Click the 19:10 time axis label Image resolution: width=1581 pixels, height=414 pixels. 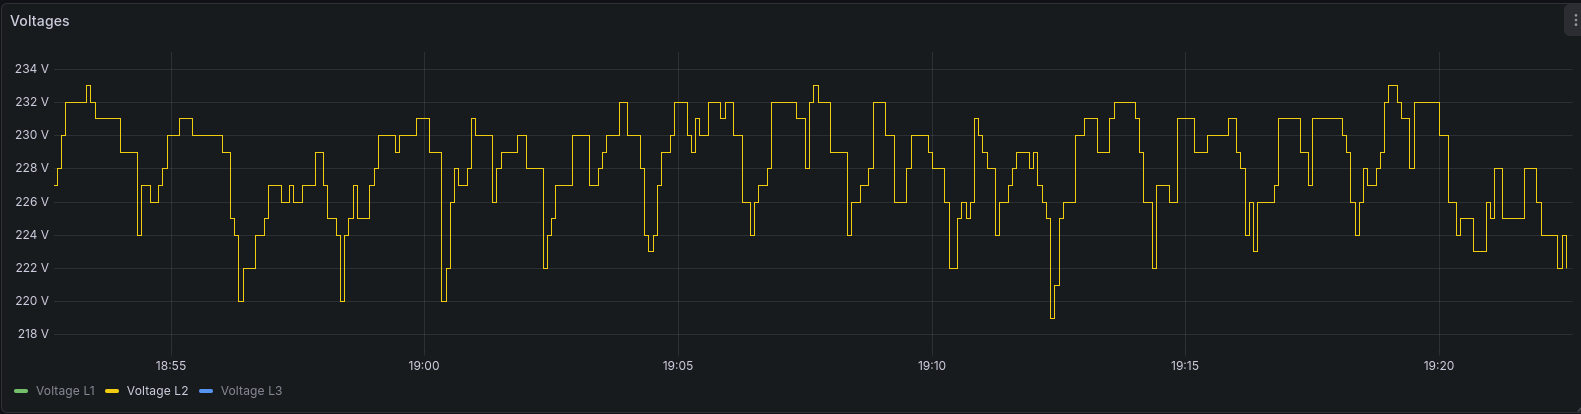click(932, 366)
